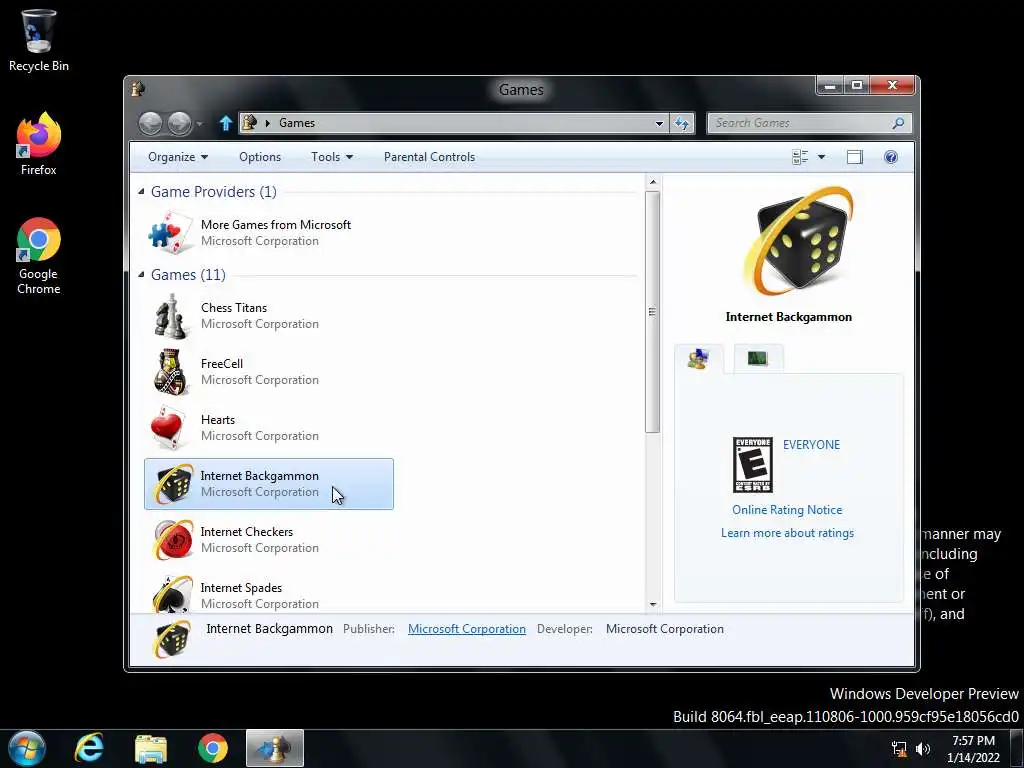This screenshot has width=1024, height=768.
Task: Click the Games address bar breadcrumb
Action: tap(297, 123)
